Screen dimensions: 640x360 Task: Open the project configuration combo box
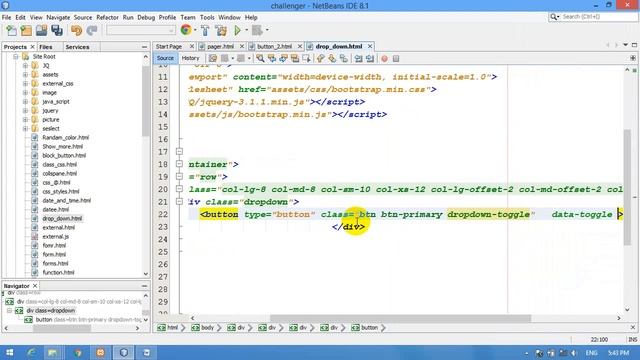coord(140,30)
